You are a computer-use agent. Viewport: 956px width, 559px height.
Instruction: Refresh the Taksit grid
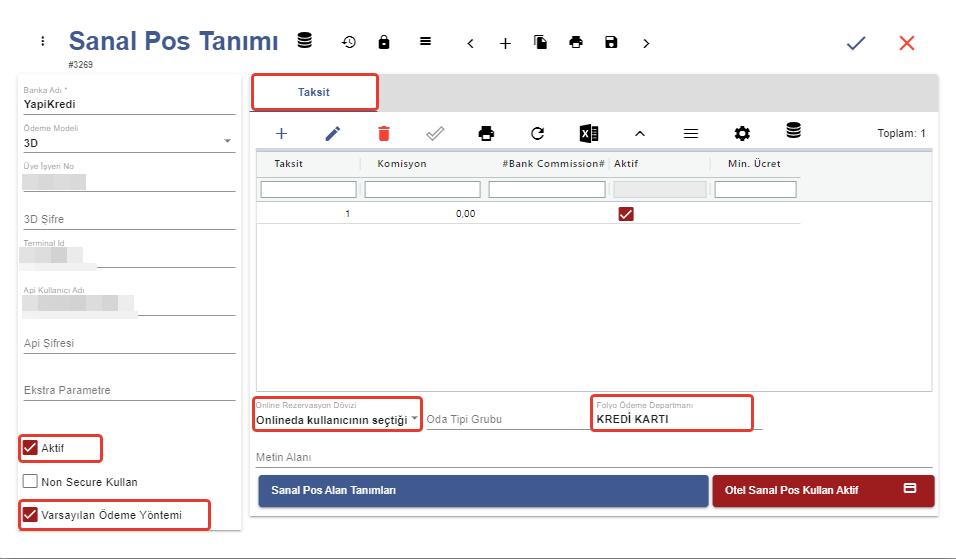tap(537, 133)
